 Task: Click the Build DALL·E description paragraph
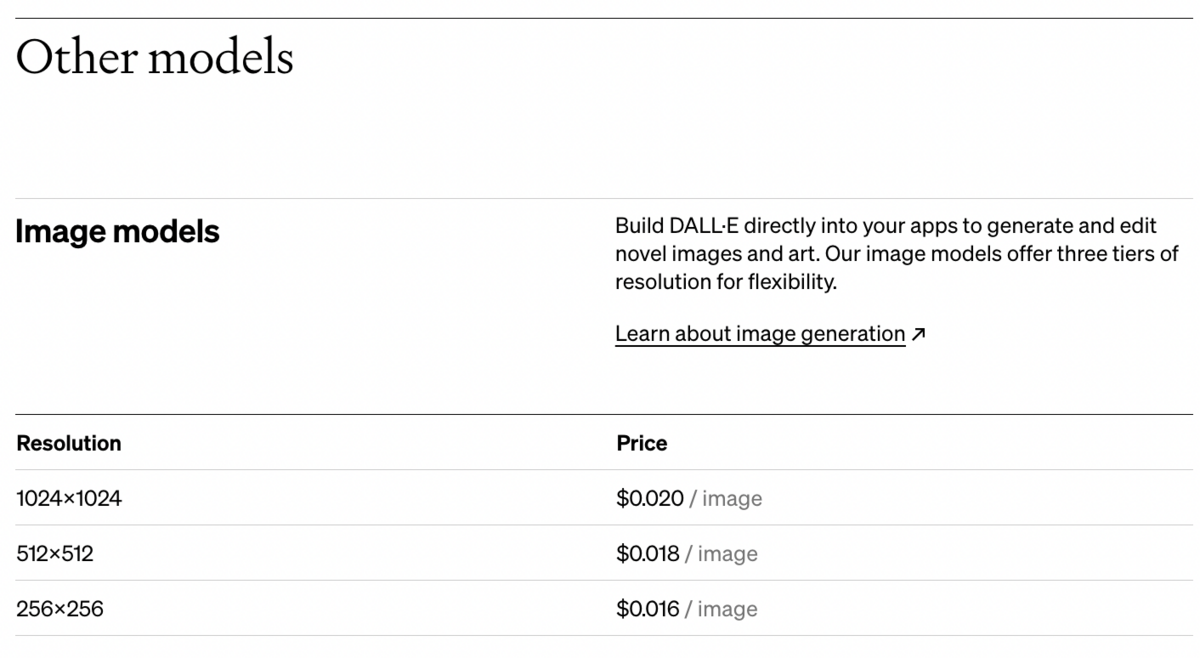point(897,254)
